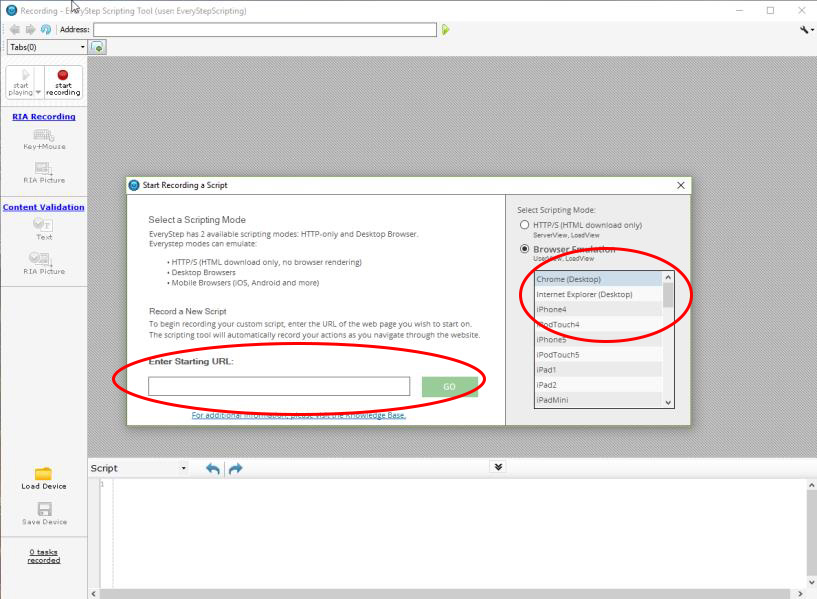The height and width of the screenshot is (599, 817).
Task: Click script editor vertical scroll up arrow
Action: (811, 485)
